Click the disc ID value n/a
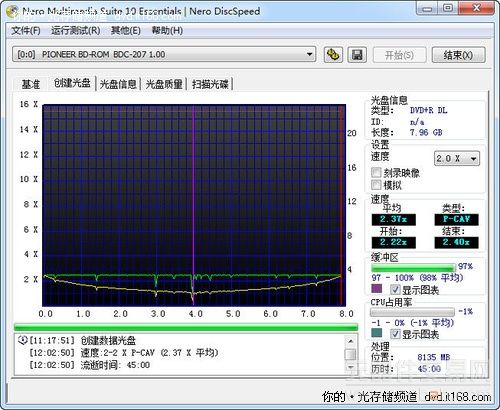This screenshot has height=410, width=500. point(417,122)
